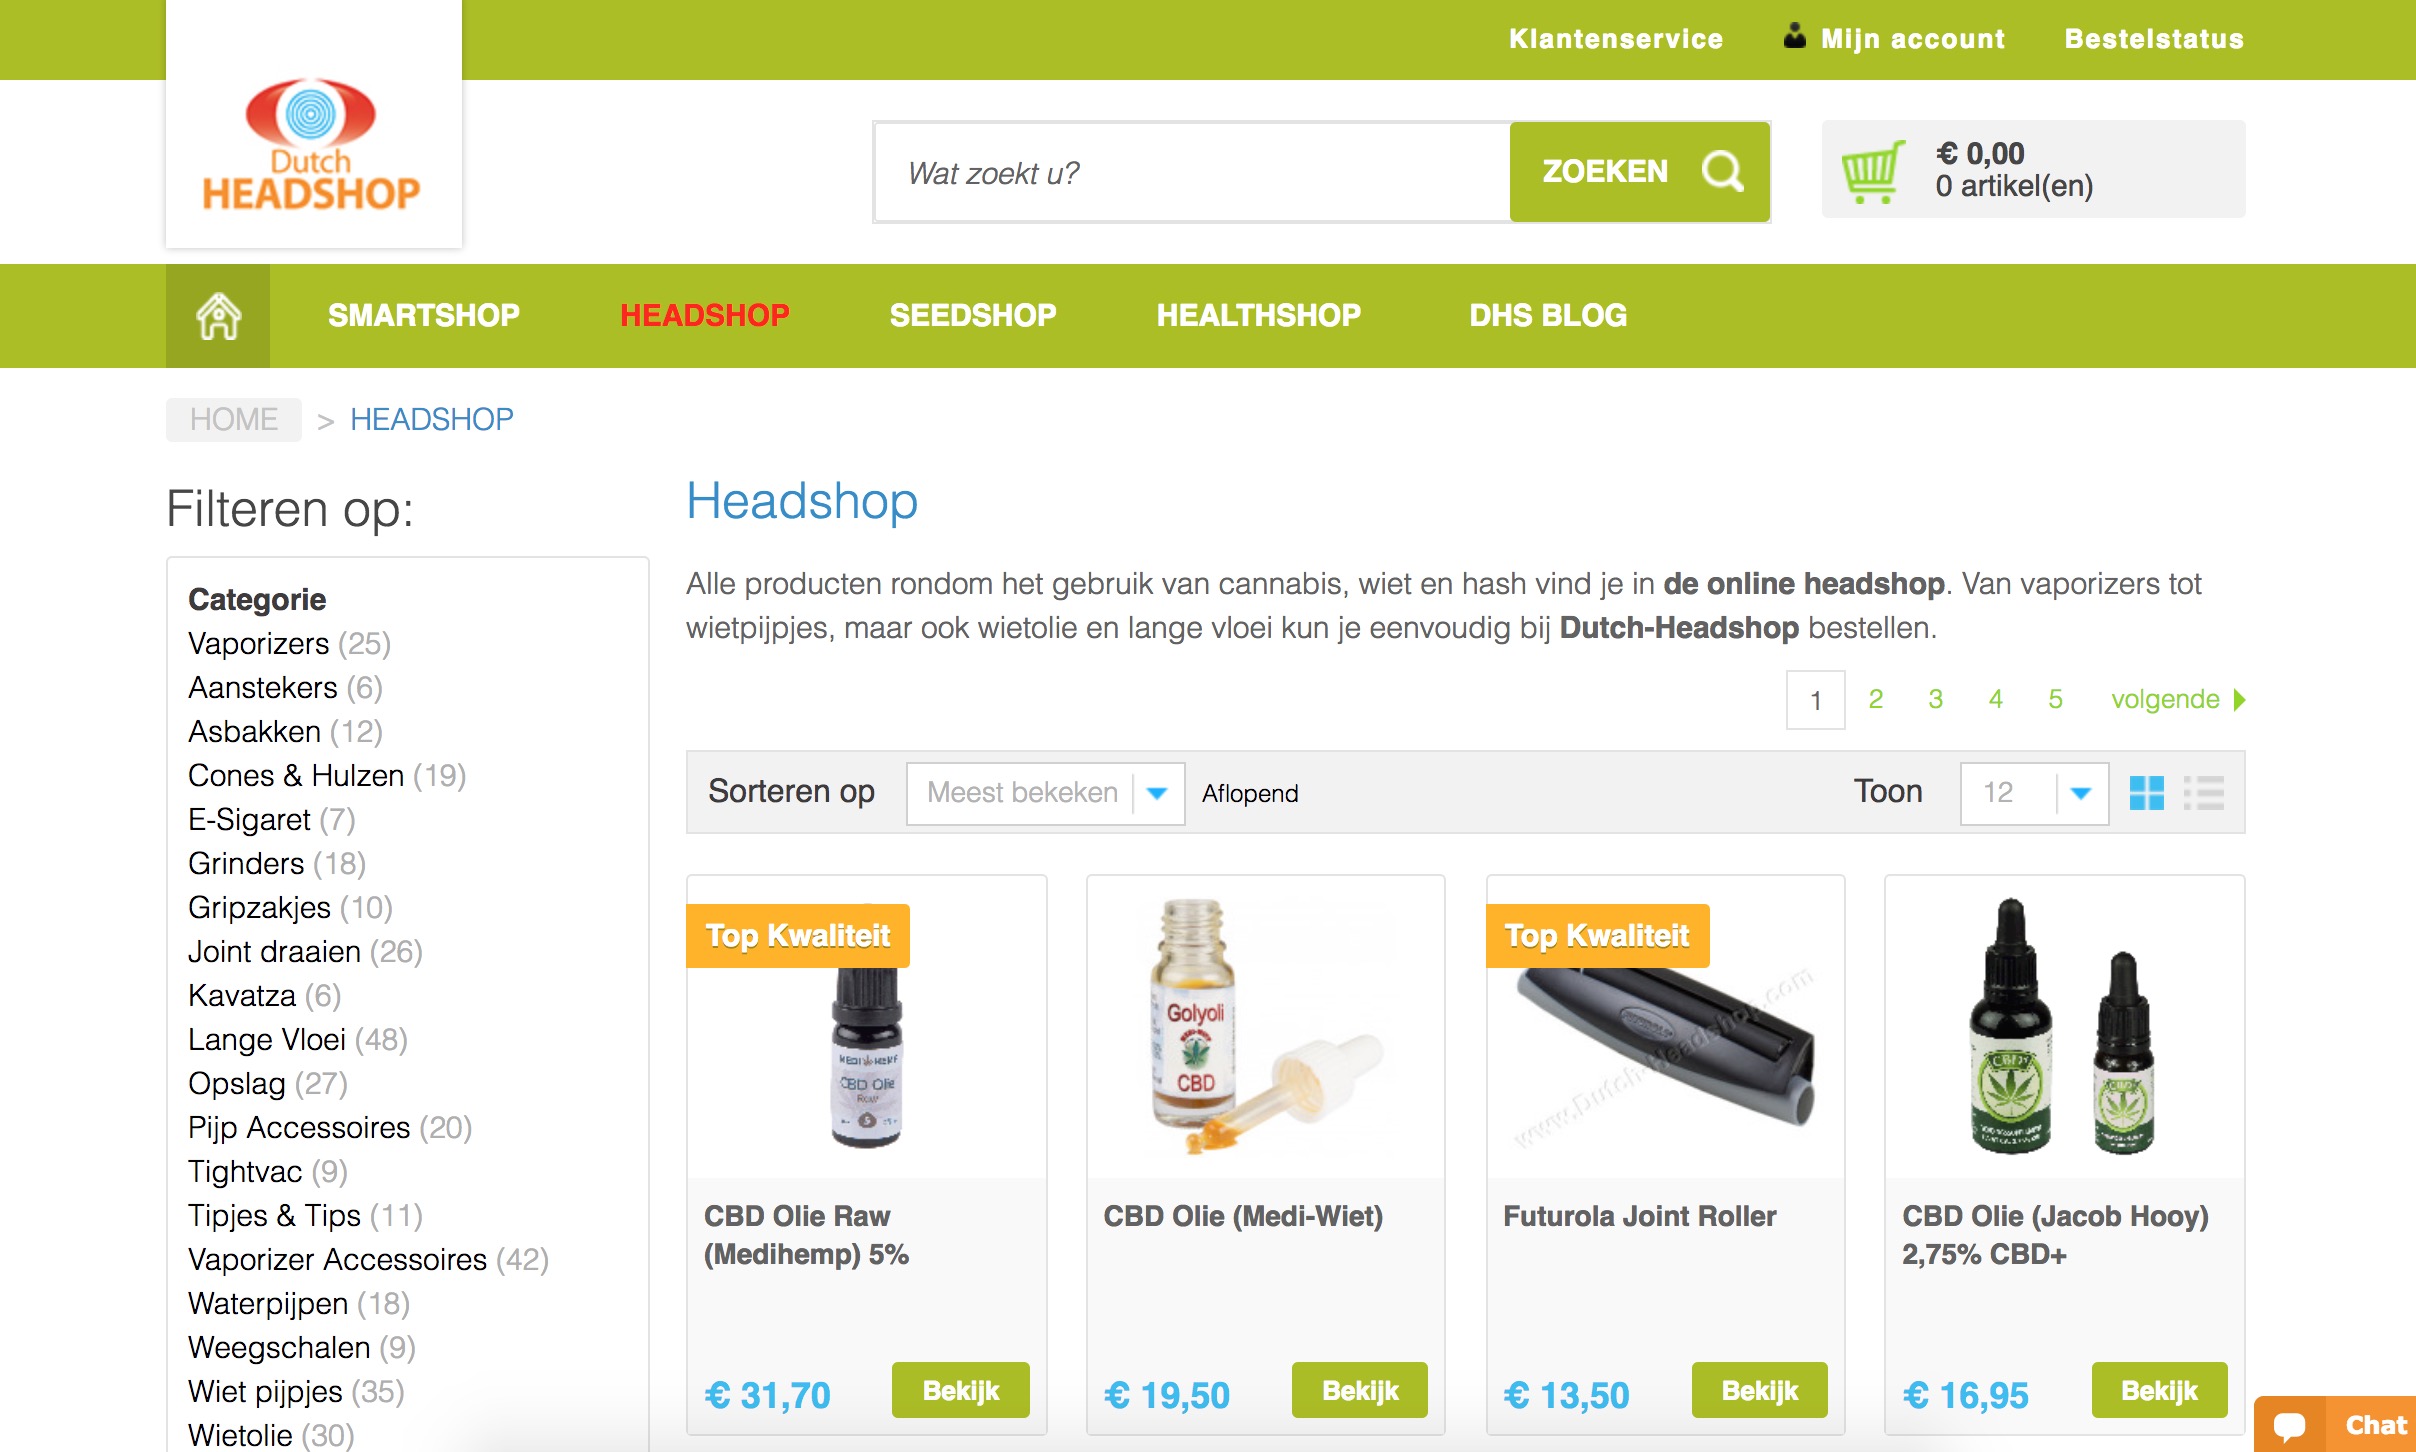Image resolution: width=2416 pixels, height=1452 pixels.
Task: Click the home icon in navigation bar
Action: [x=218, y=316]
